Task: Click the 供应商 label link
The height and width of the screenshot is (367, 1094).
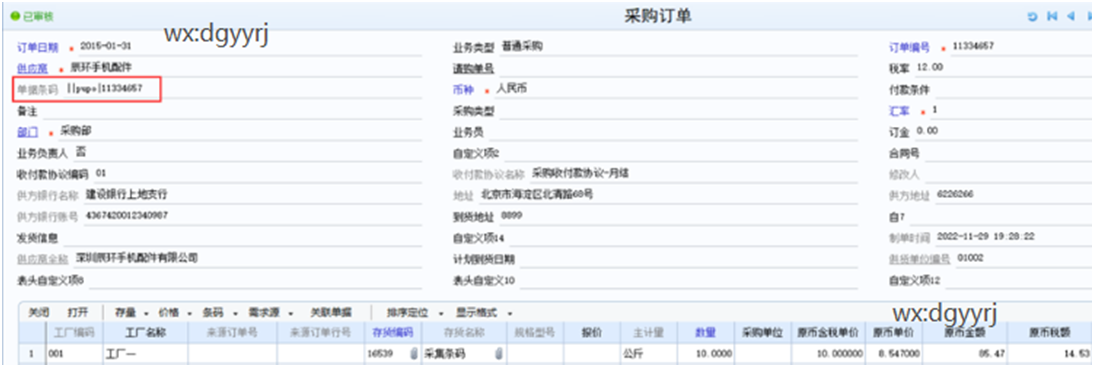Action: tap(32, 68)
